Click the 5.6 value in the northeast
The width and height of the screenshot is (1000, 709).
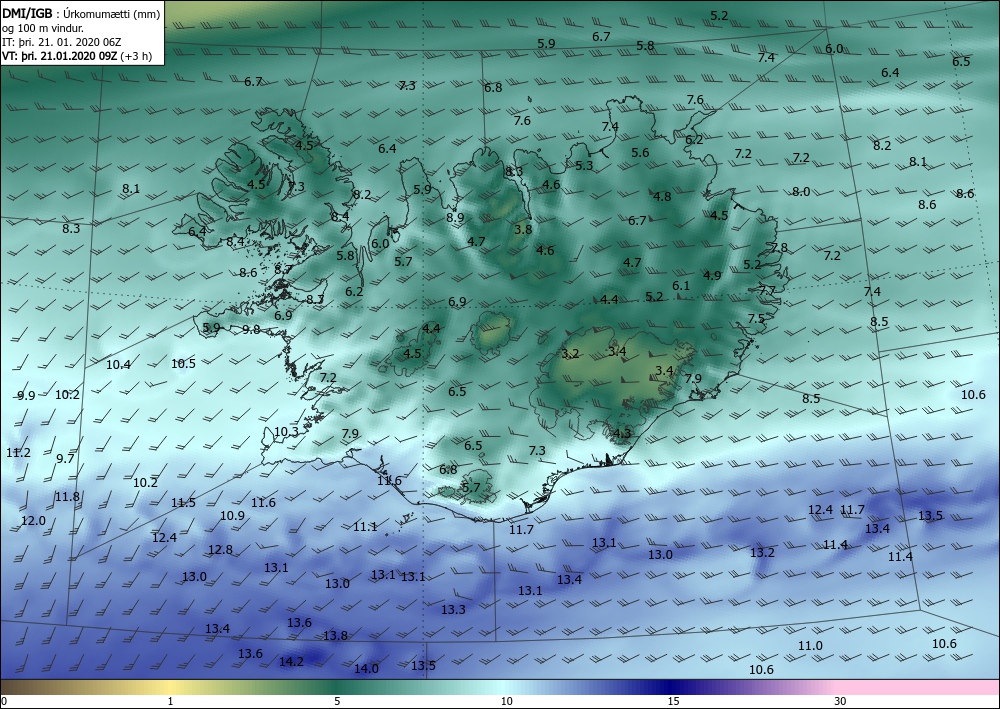point(640,152)
